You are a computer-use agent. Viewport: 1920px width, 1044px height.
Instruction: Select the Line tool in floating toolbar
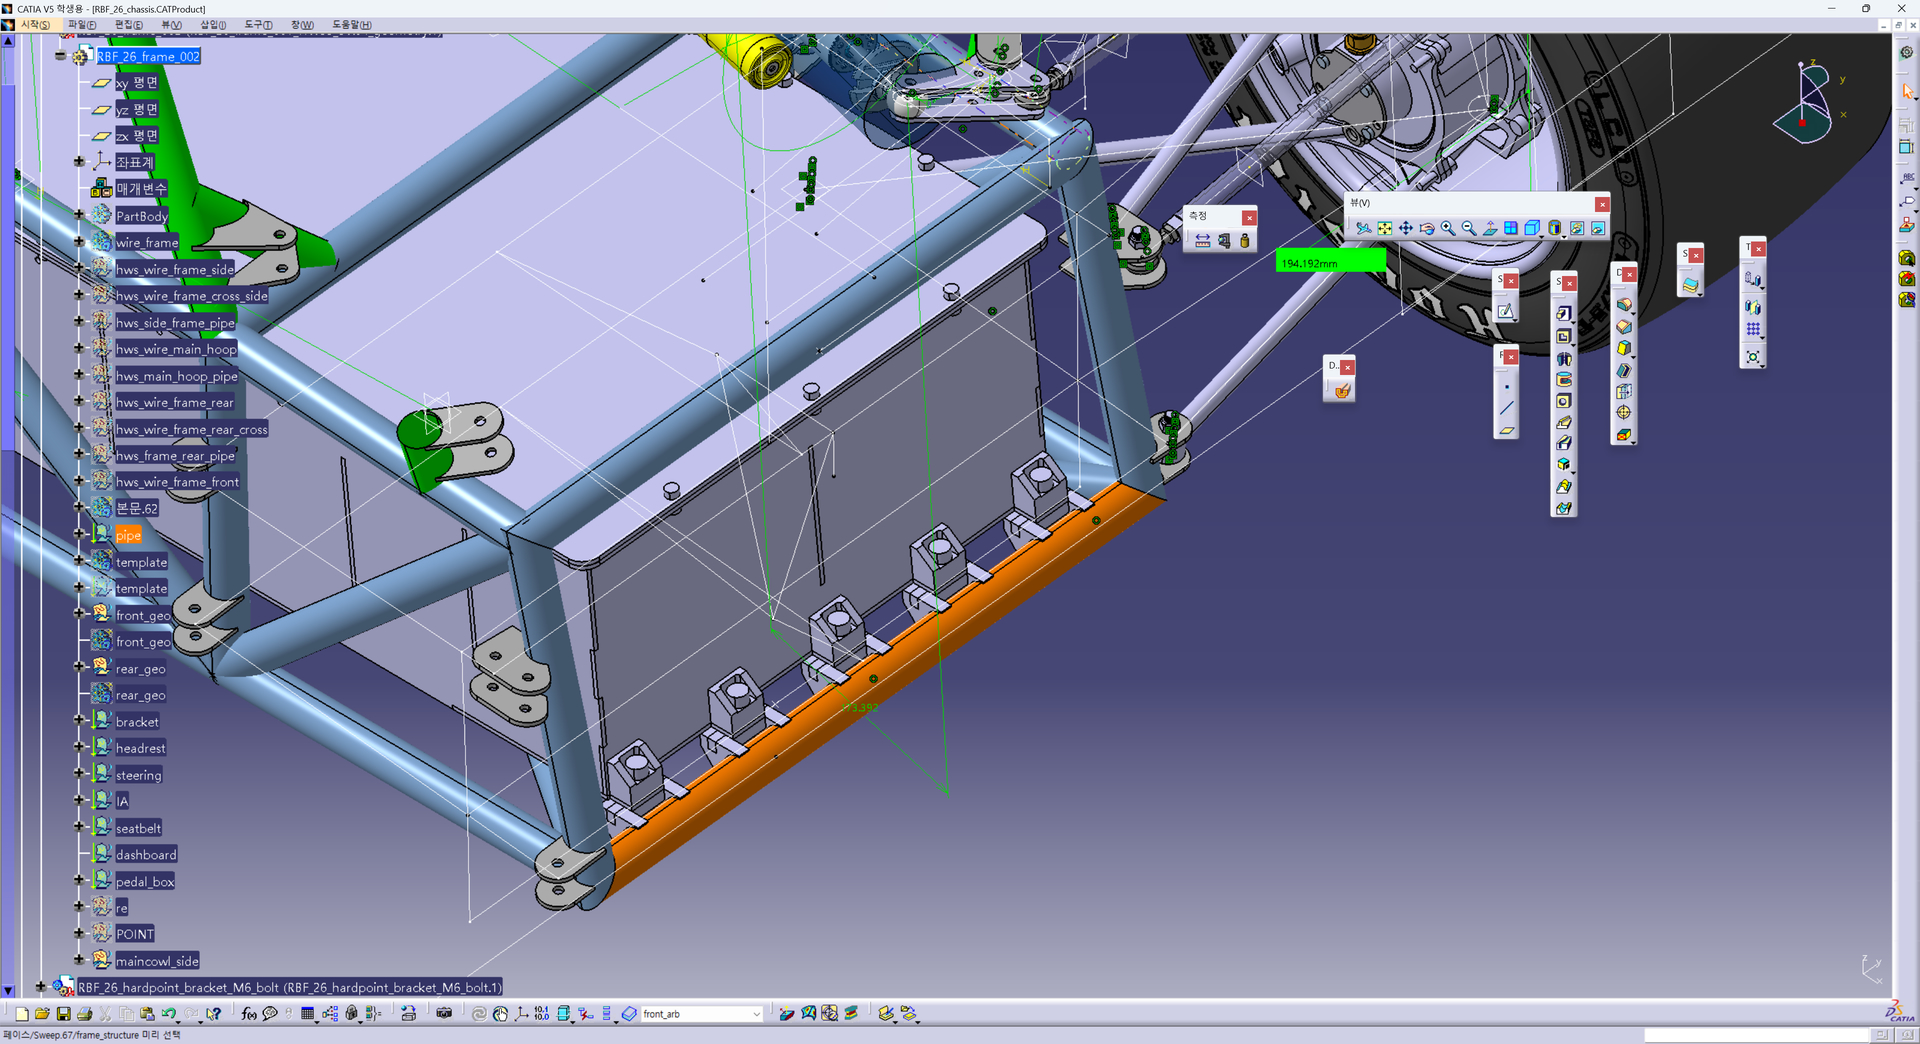(x=1506, y=409)
